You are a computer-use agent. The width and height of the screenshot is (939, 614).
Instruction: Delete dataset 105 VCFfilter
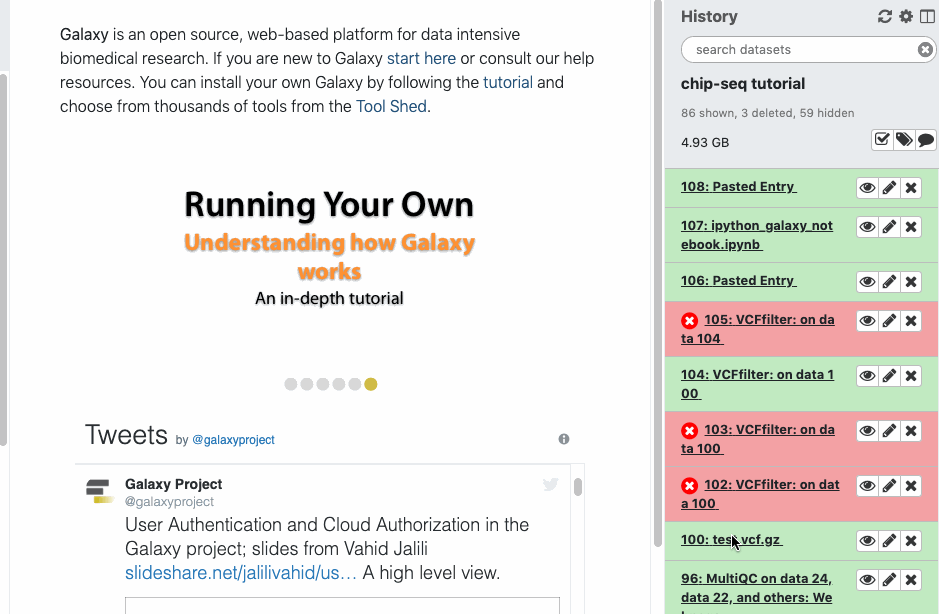[911, 321]
